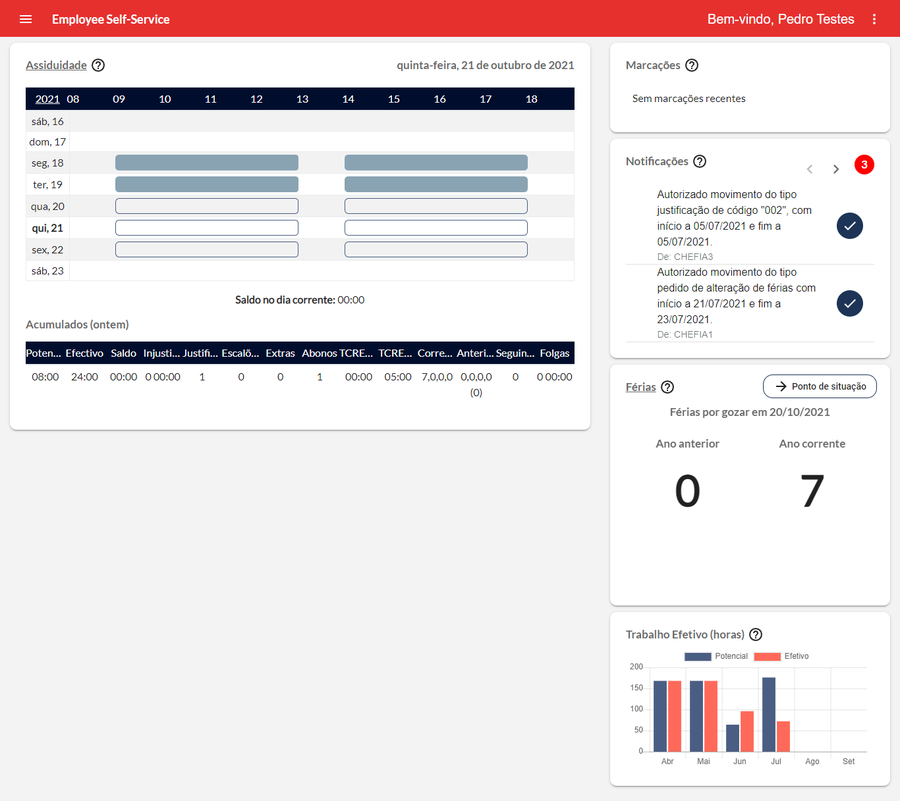Select Wednesday 20 afternoon shift bar
Image resolution: width=900 pixels, height=801 pixels.
click(x=436, y=206)
